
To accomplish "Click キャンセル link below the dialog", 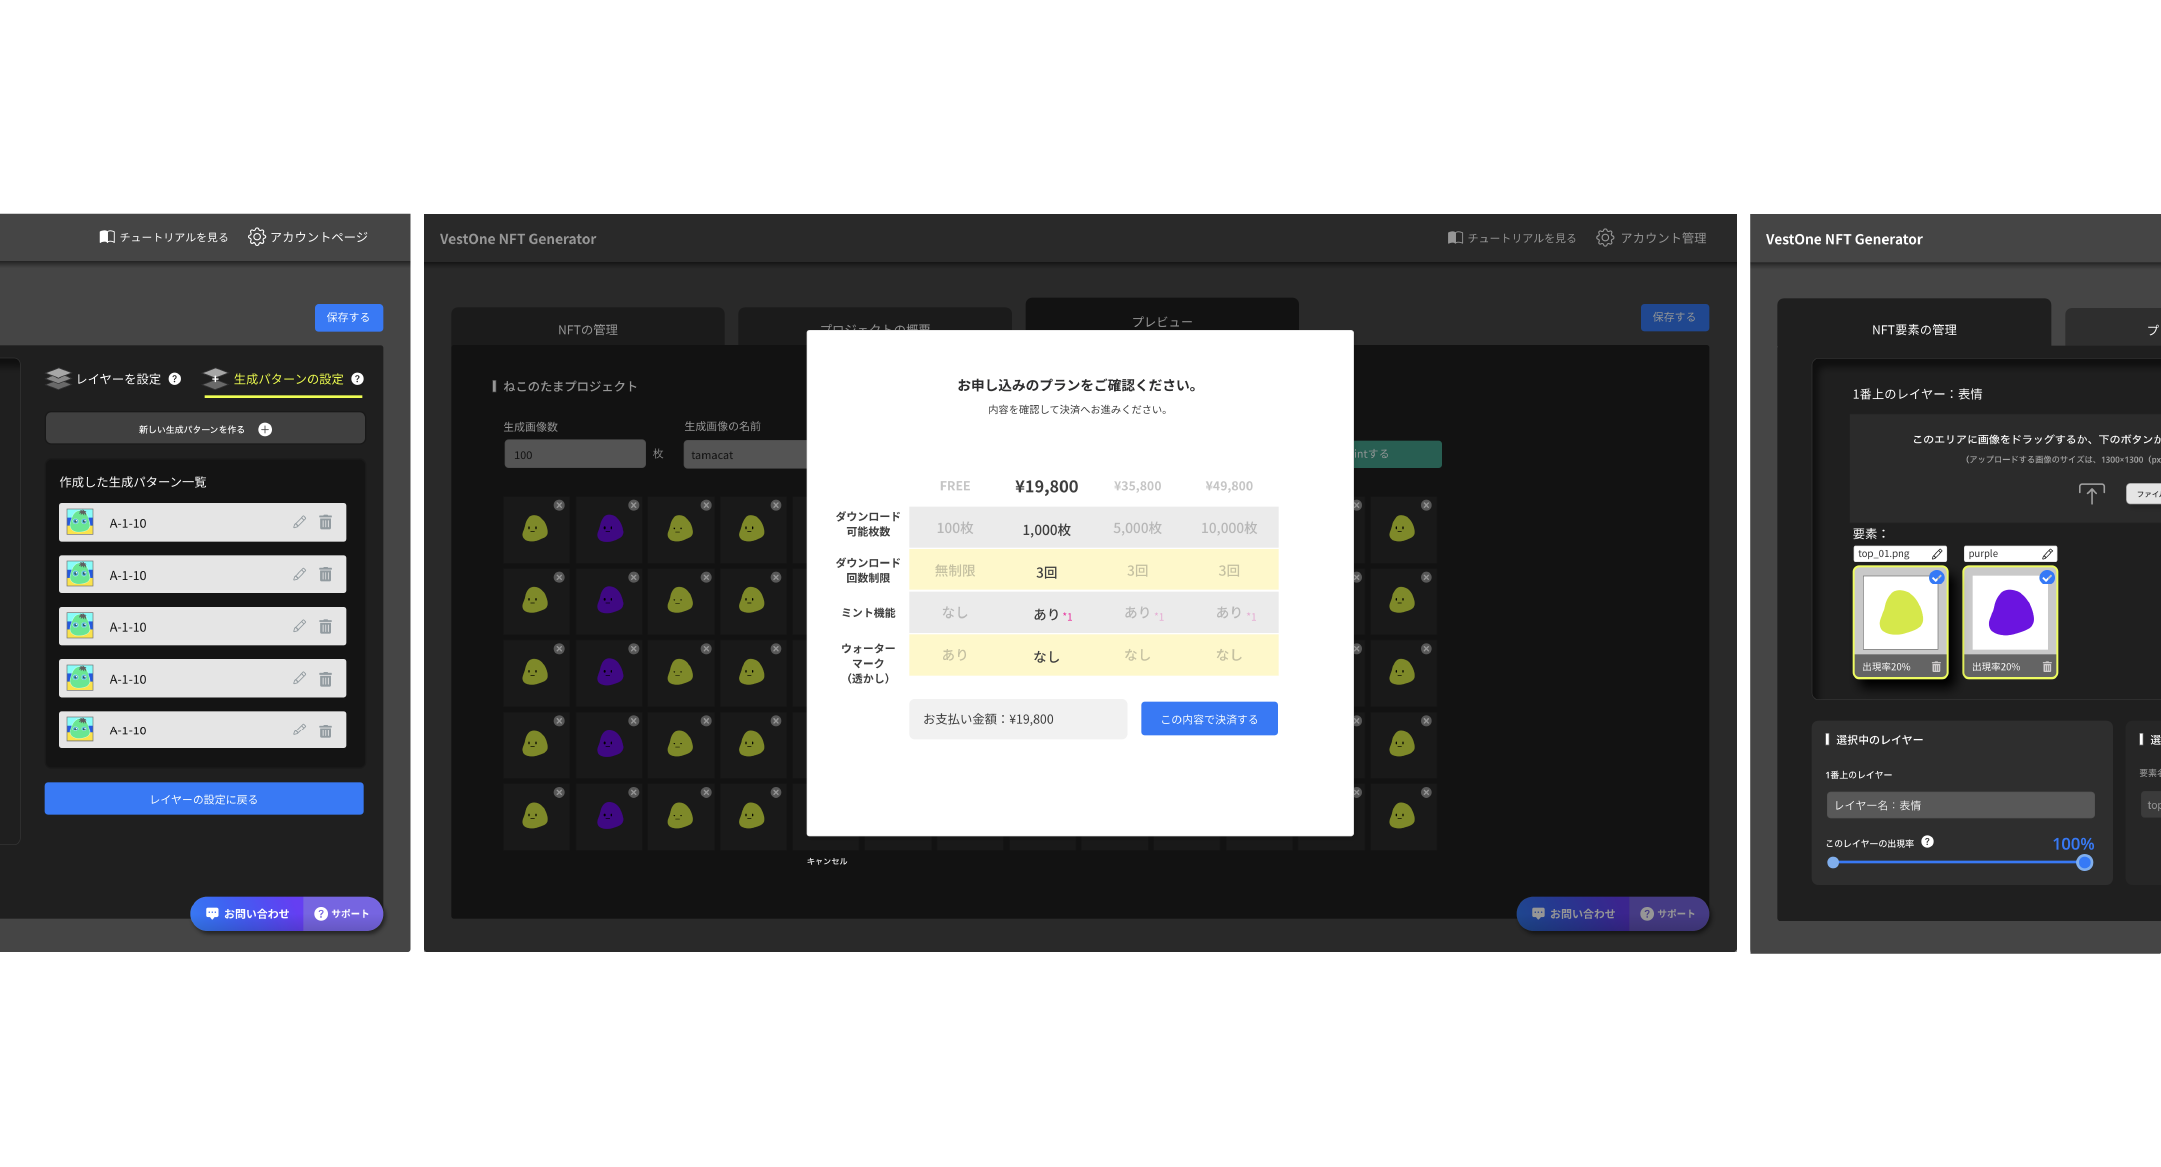I will [826, 861].
